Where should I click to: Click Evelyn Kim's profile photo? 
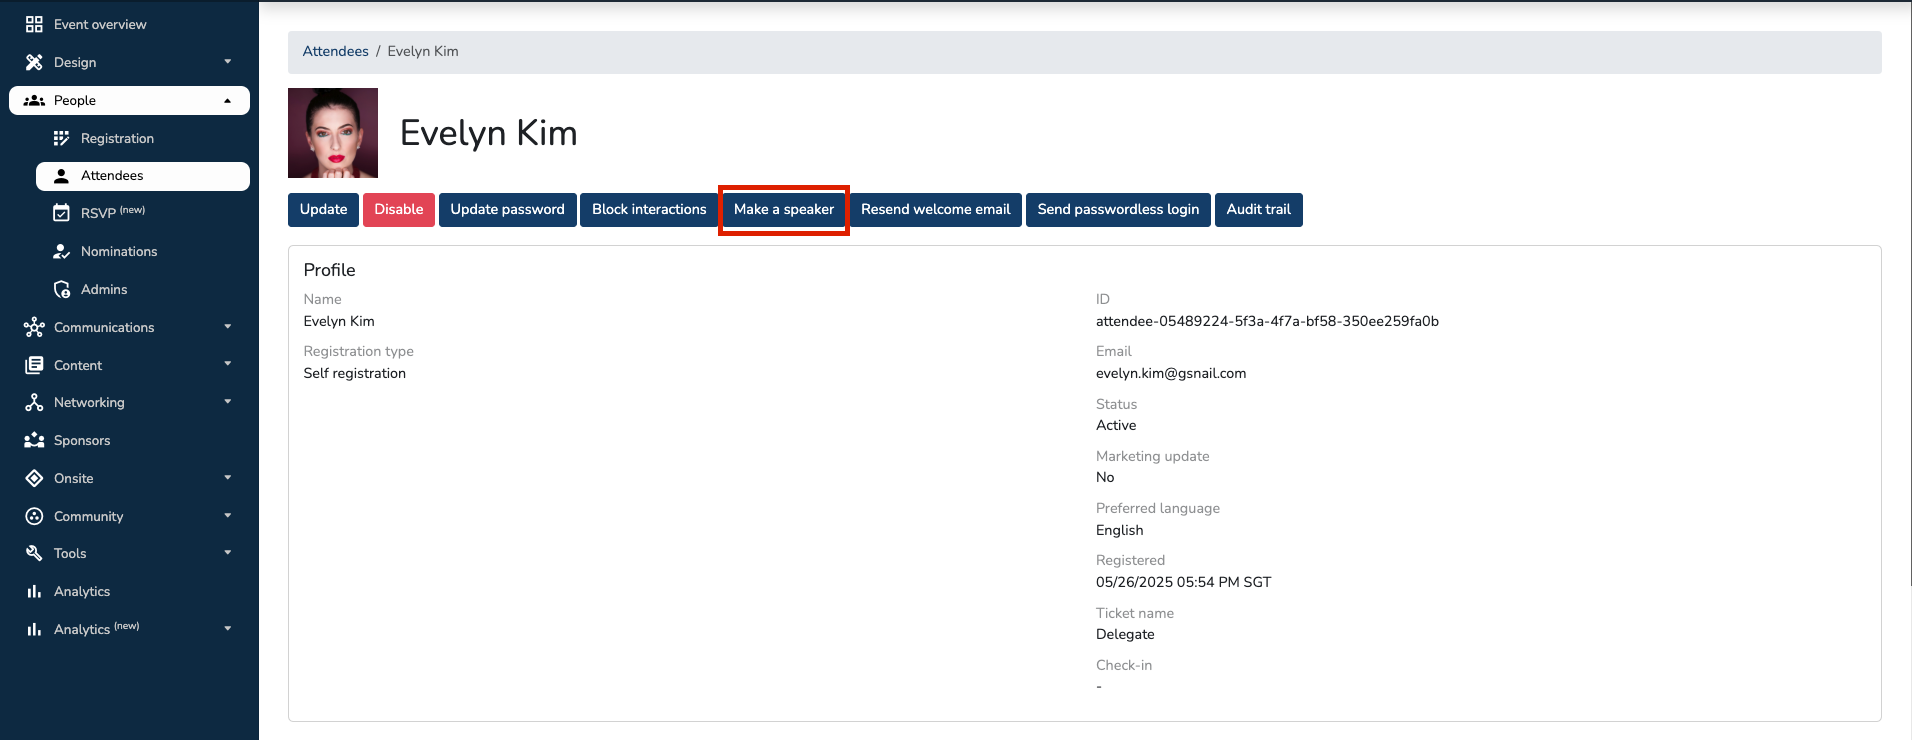333,133
